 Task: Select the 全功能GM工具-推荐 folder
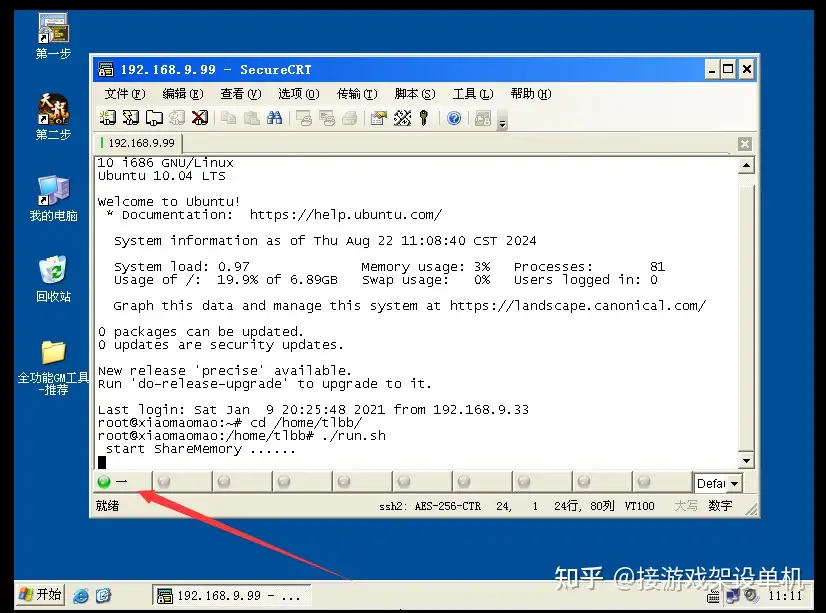click(x=53, y=368)
